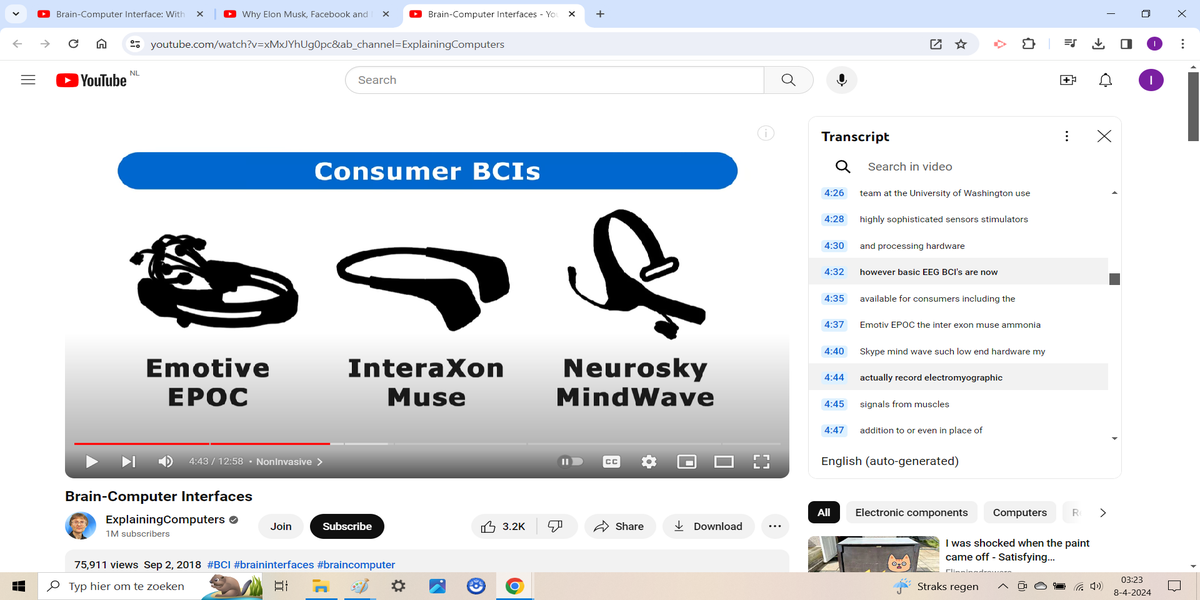Screen dimensions: 1200x600
Task: Open the 'I was shocked' video thumbnail
Action: [873, 556]
